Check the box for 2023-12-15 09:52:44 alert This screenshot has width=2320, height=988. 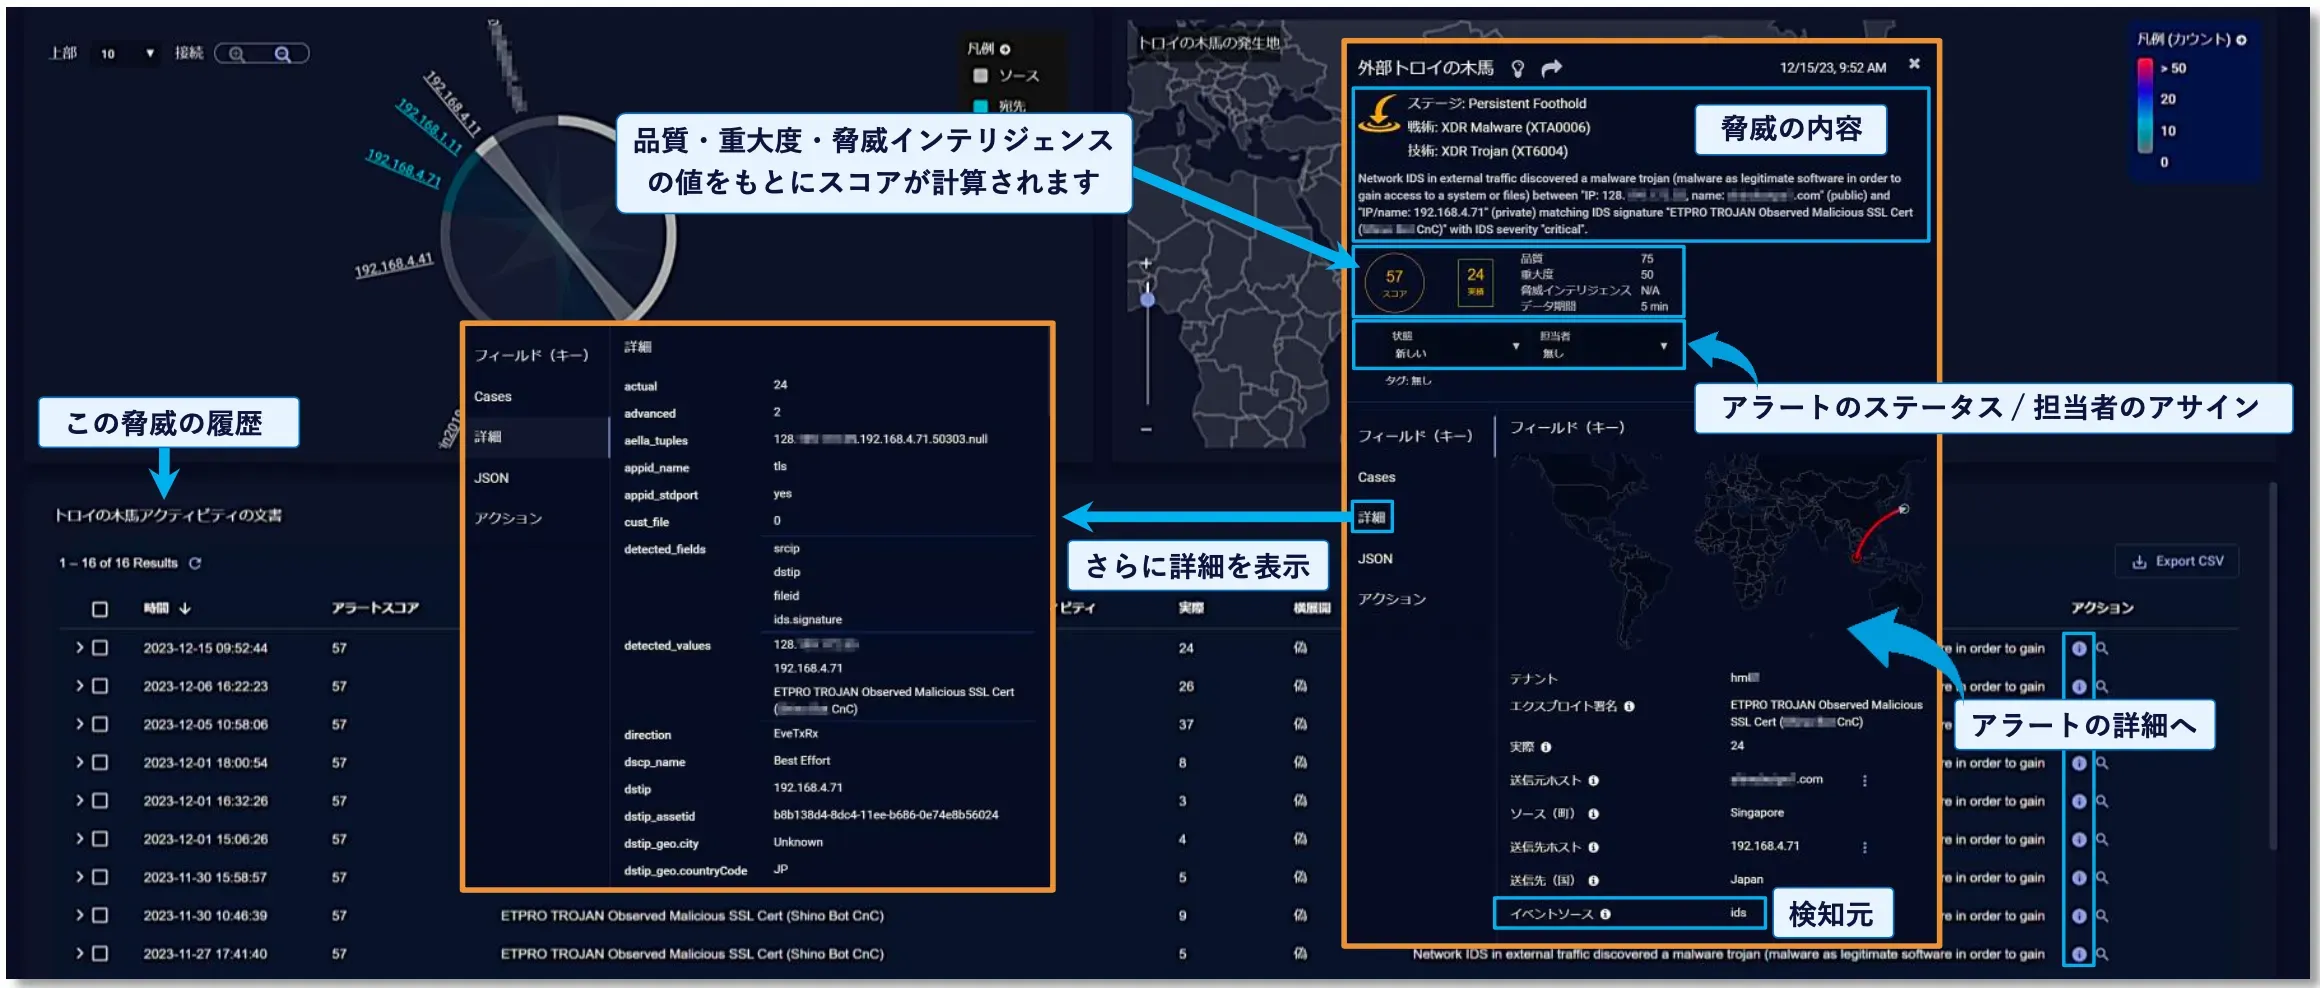click(x=100, y=648)
